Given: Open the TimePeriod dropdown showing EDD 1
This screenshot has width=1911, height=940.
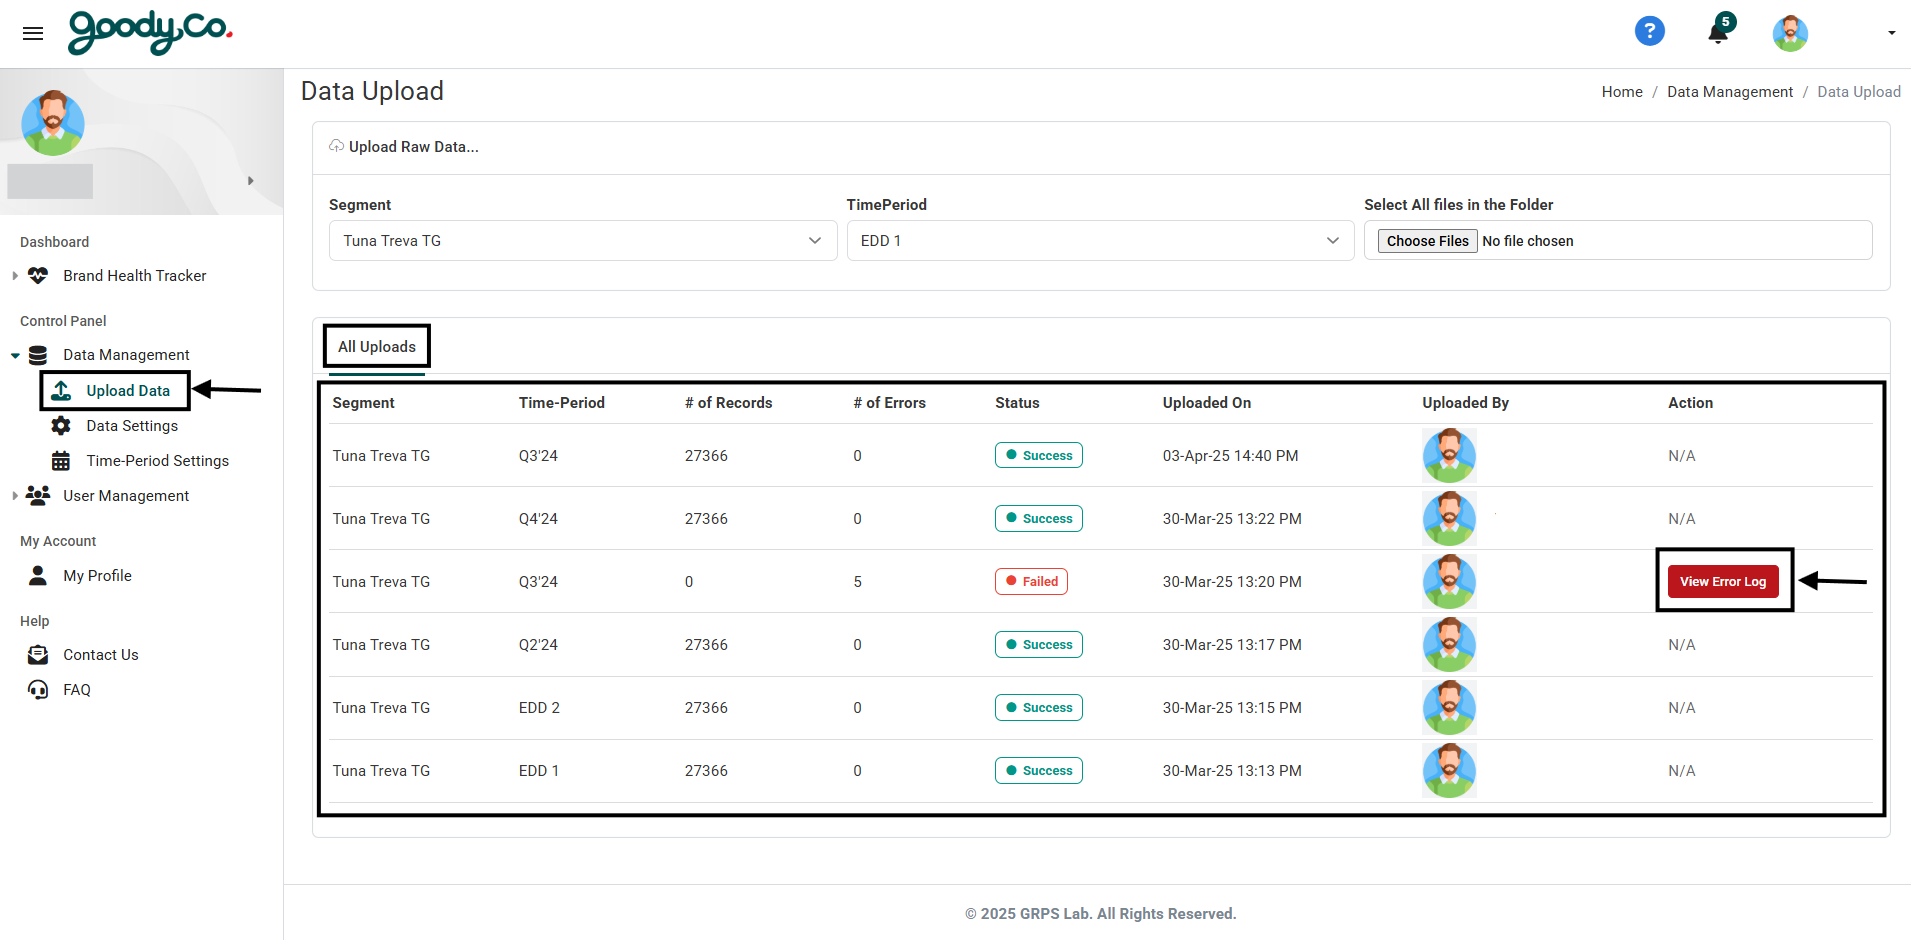Looking at the screenshot, I should 1099,241.
